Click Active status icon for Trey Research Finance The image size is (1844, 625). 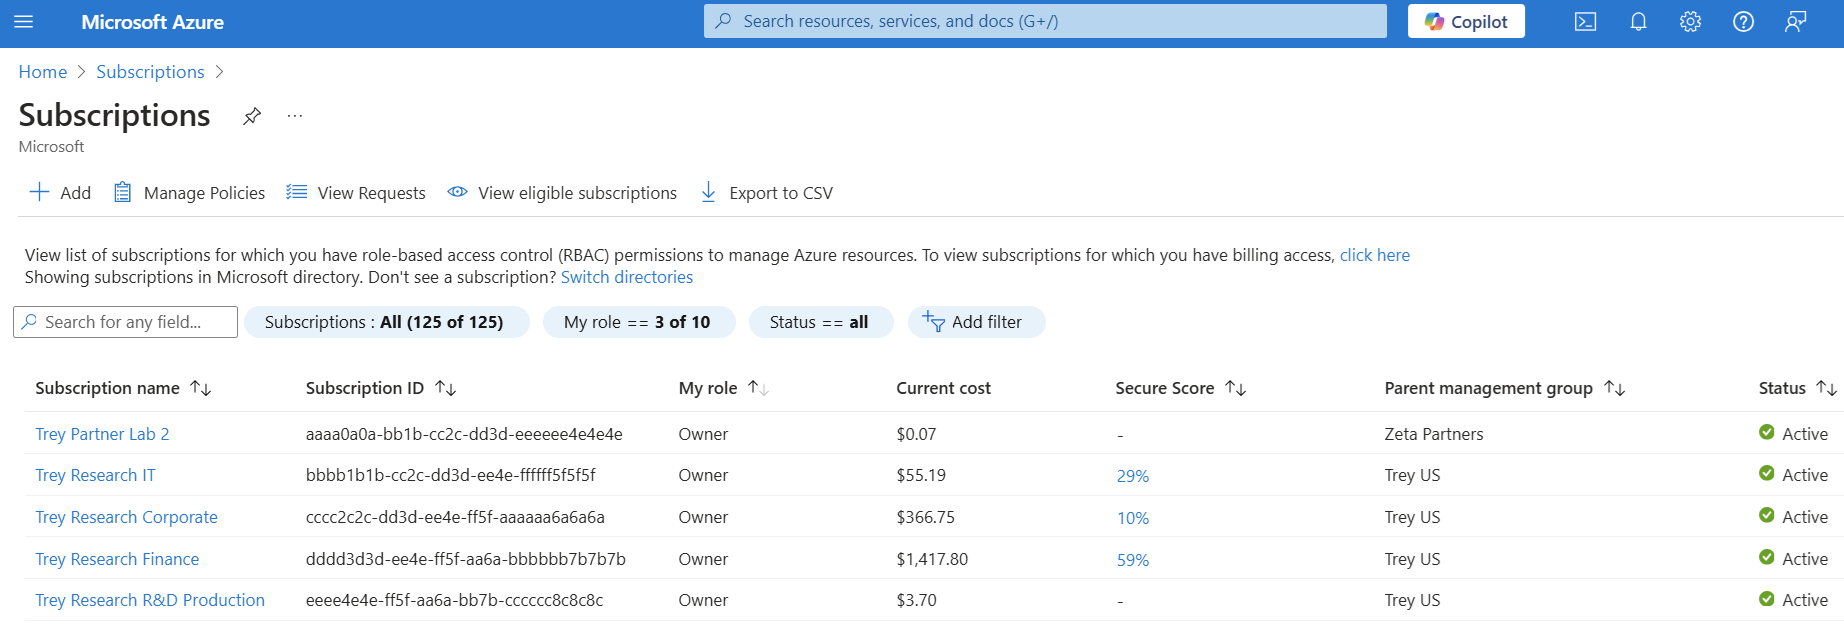(1767, 557)
